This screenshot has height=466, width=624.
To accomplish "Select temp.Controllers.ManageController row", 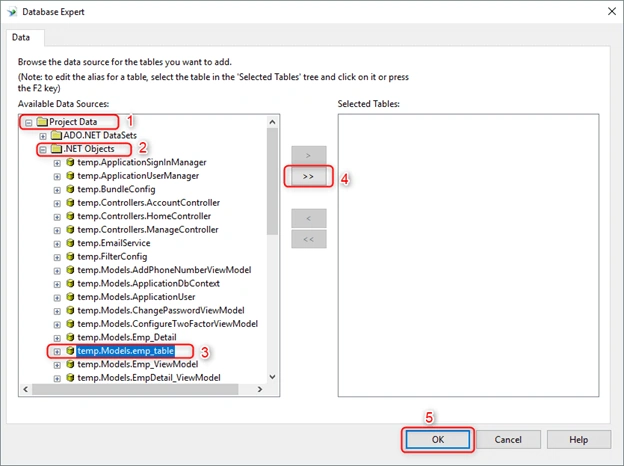I will coord(148,230).
